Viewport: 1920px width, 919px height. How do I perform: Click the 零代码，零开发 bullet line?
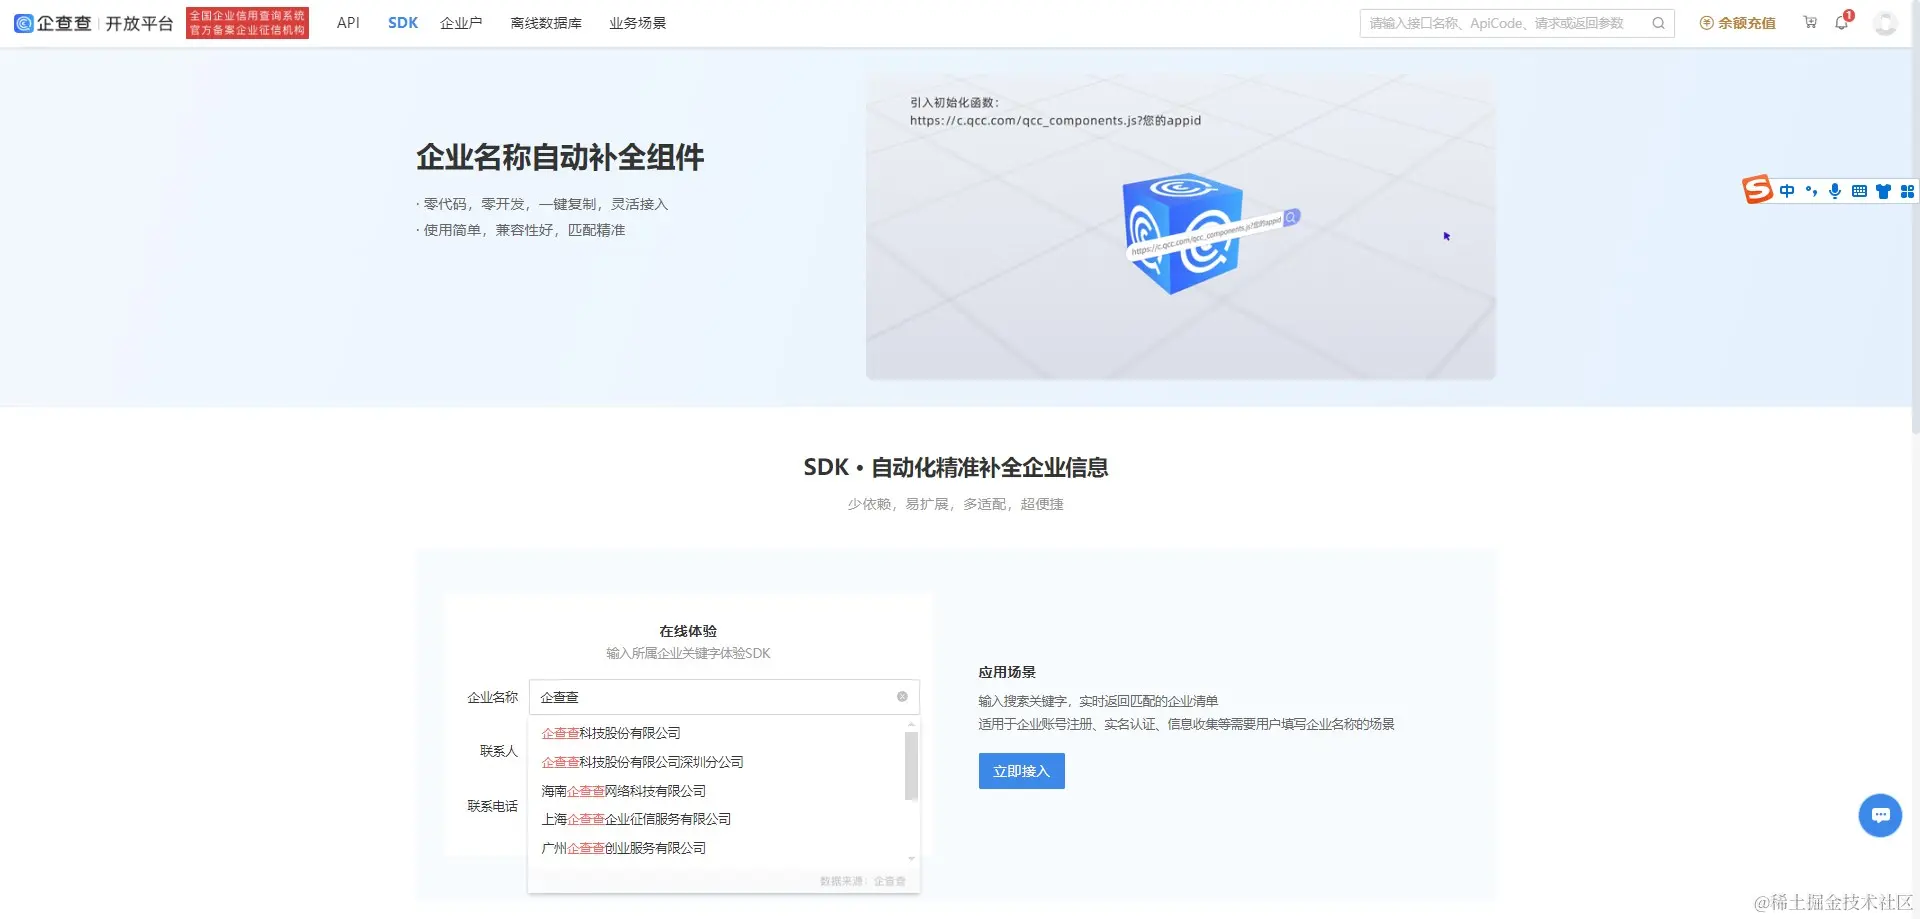(542, 204)
